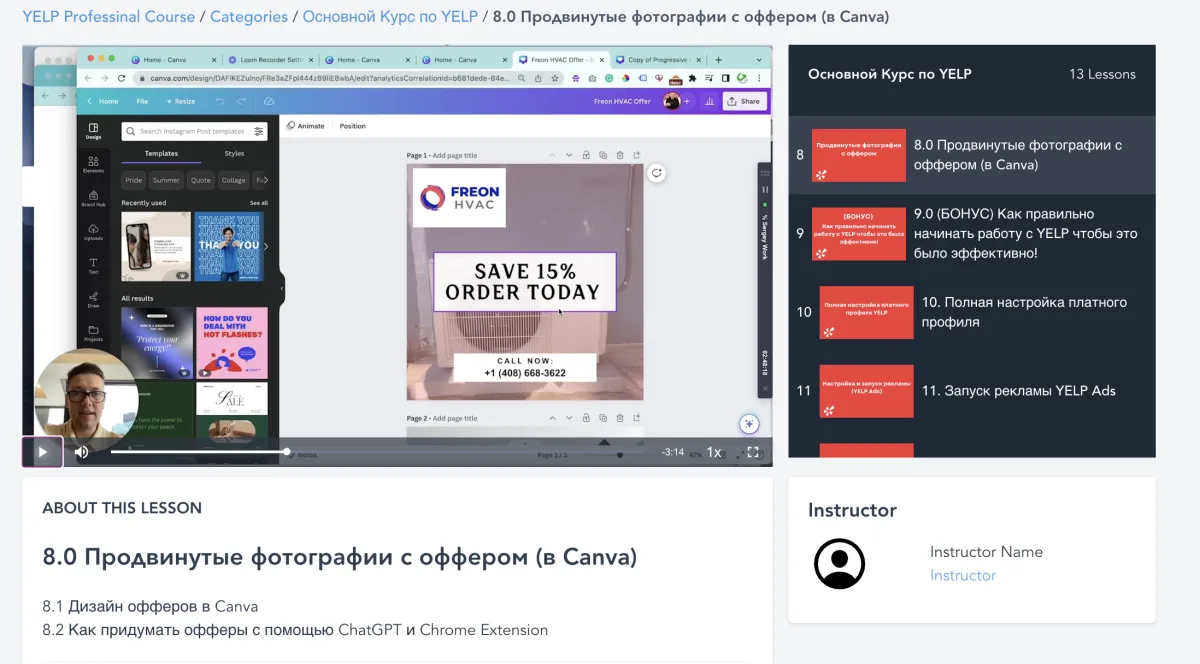Click the Thank You blue template thumbnail
The width and height of the screenshot is (1200, 664).
[x=228, y=245]
